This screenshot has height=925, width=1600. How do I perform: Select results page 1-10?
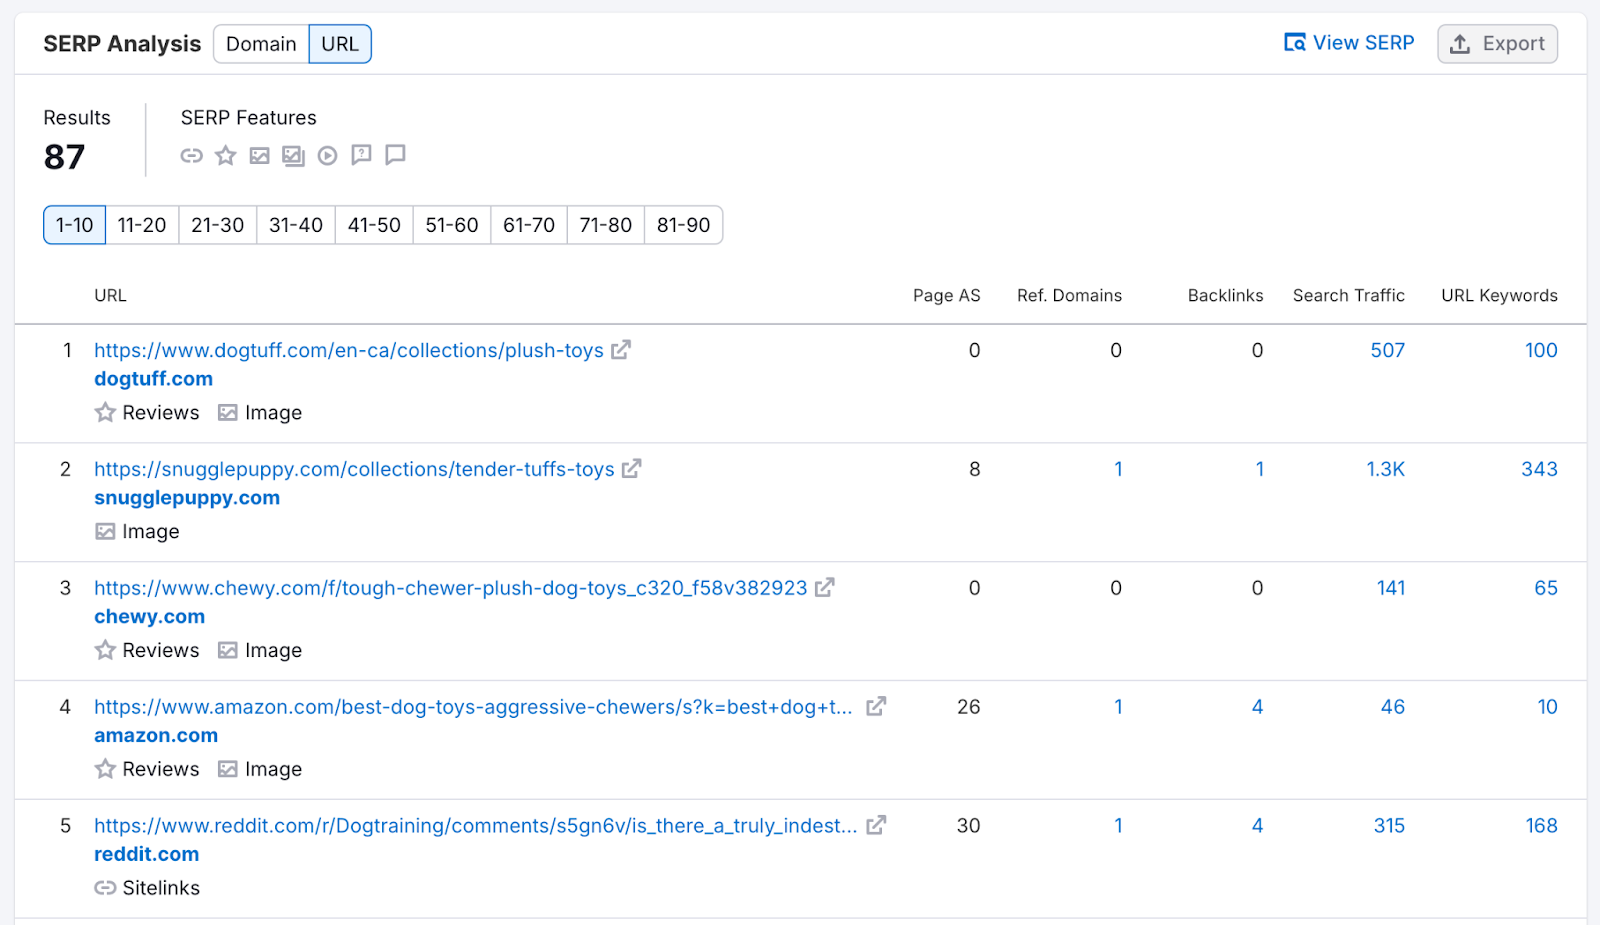[x=74, y=225]
